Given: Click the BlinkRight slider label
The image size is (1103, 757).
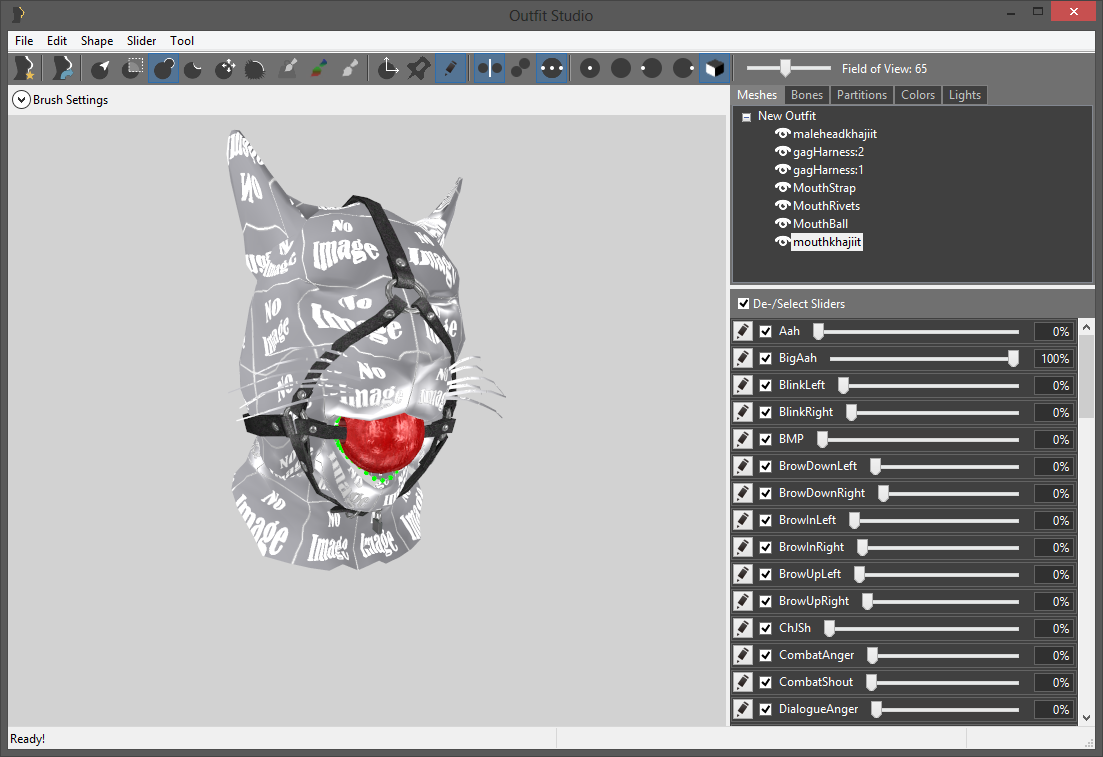Looking at the screenshot, I should click(805, 412).
